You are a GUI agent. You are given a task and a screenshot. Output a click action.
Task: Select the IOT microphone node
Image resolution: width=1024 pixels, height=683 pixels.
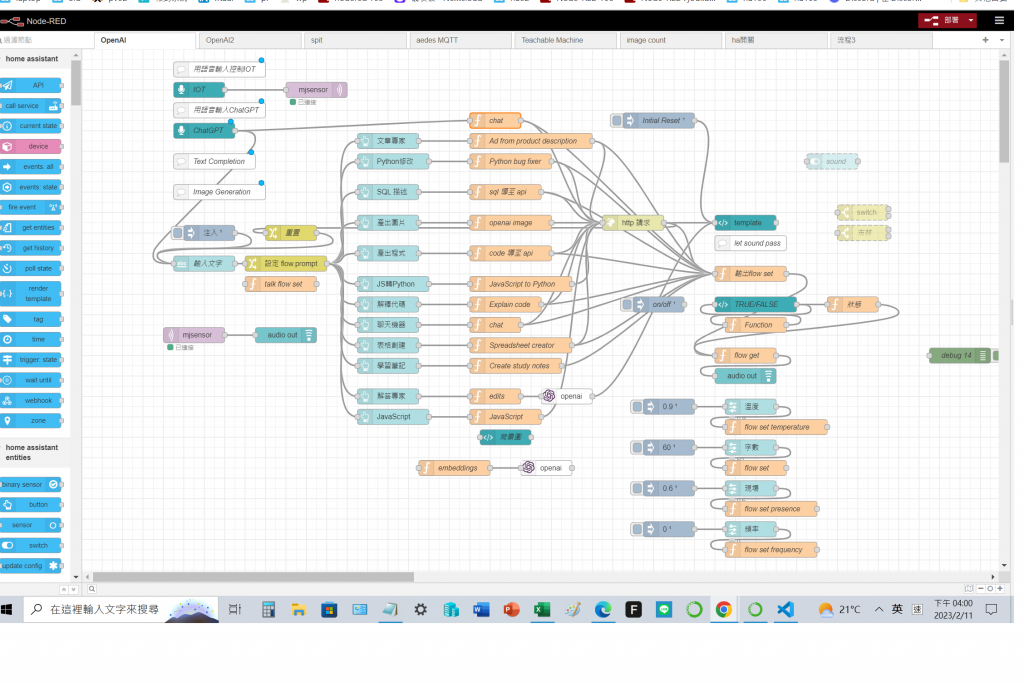coord(199,89)
